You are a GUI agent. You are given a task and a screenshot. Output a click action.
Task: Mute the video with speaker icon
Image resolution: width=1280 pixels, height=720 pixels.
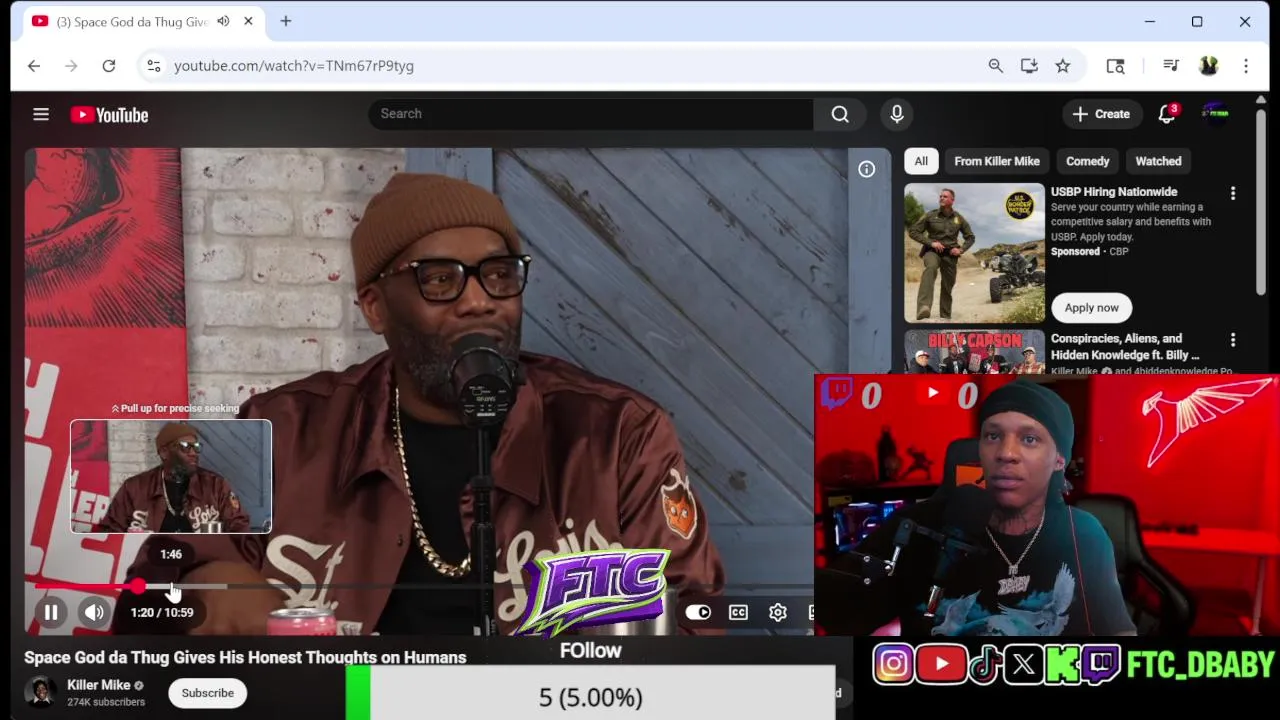(94, 612)
